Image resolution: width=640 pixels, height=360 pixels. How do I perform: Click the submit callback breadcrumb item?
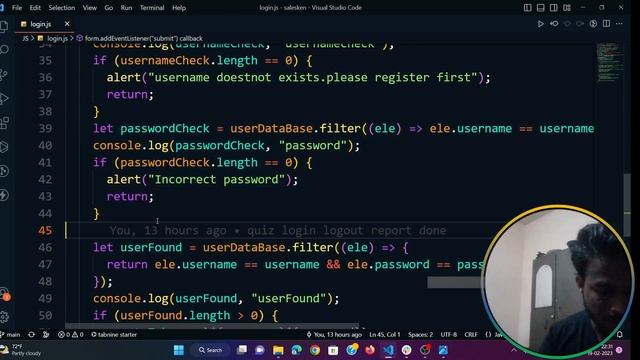click(x=143, y=38)
